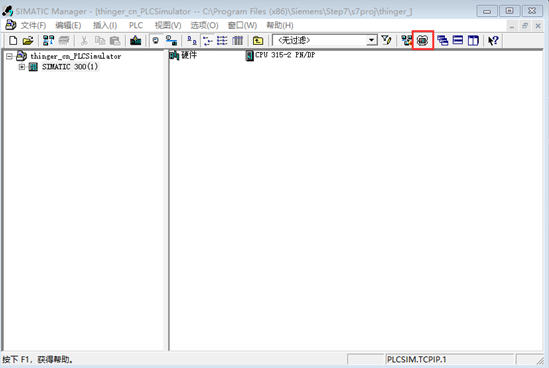Viewport: 549px width, 368px height.
Task: Tile windows horizontally icon
Action: 458,41
